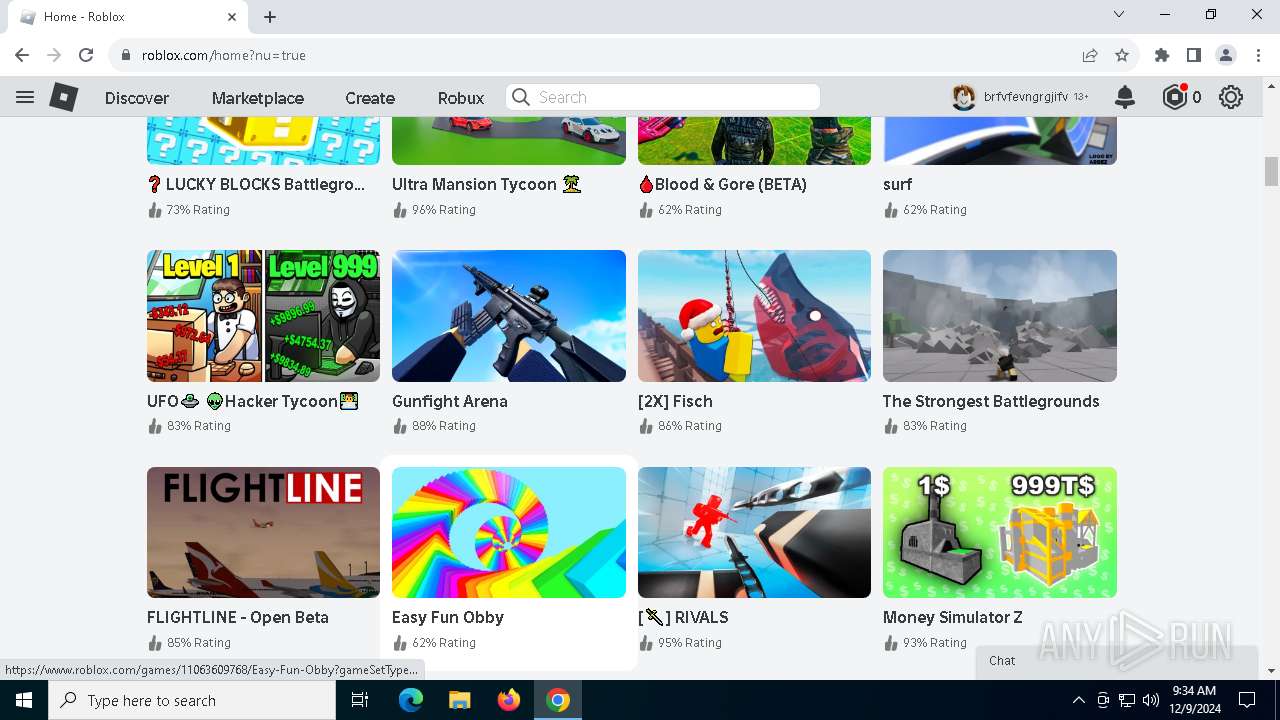Launch Microsoft Edge from taskbar
Viewport: 1280px width, 720px height.
coord(411,700)
